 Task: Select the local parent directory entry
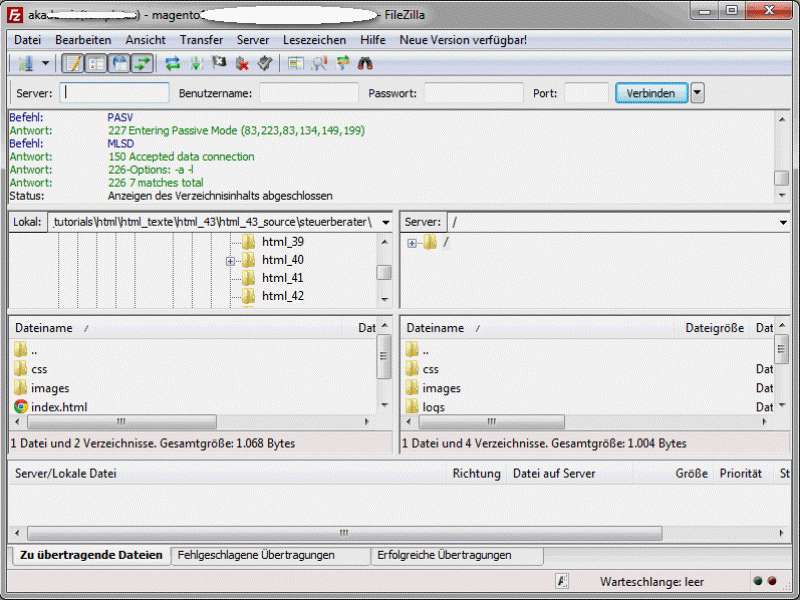34,350
